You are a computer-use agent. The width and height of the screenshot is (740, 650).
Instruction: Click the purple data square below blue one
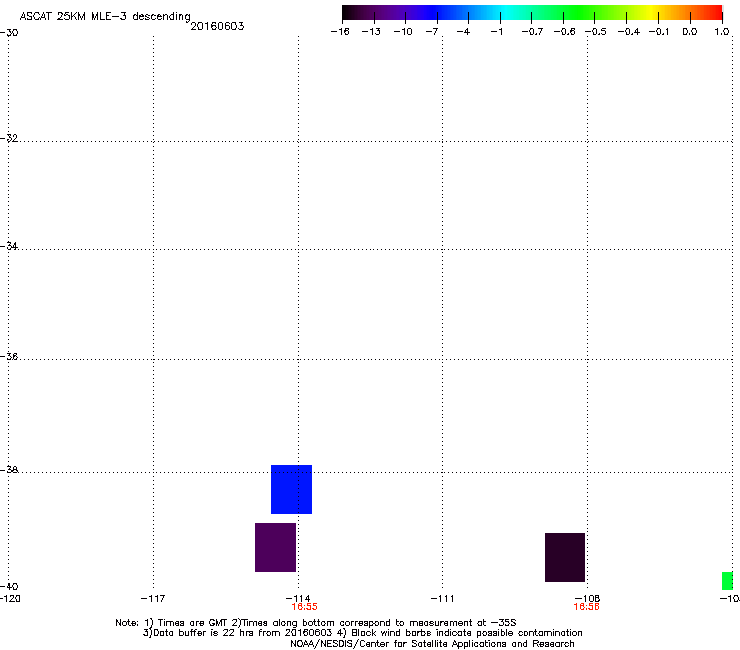(275, 547)
